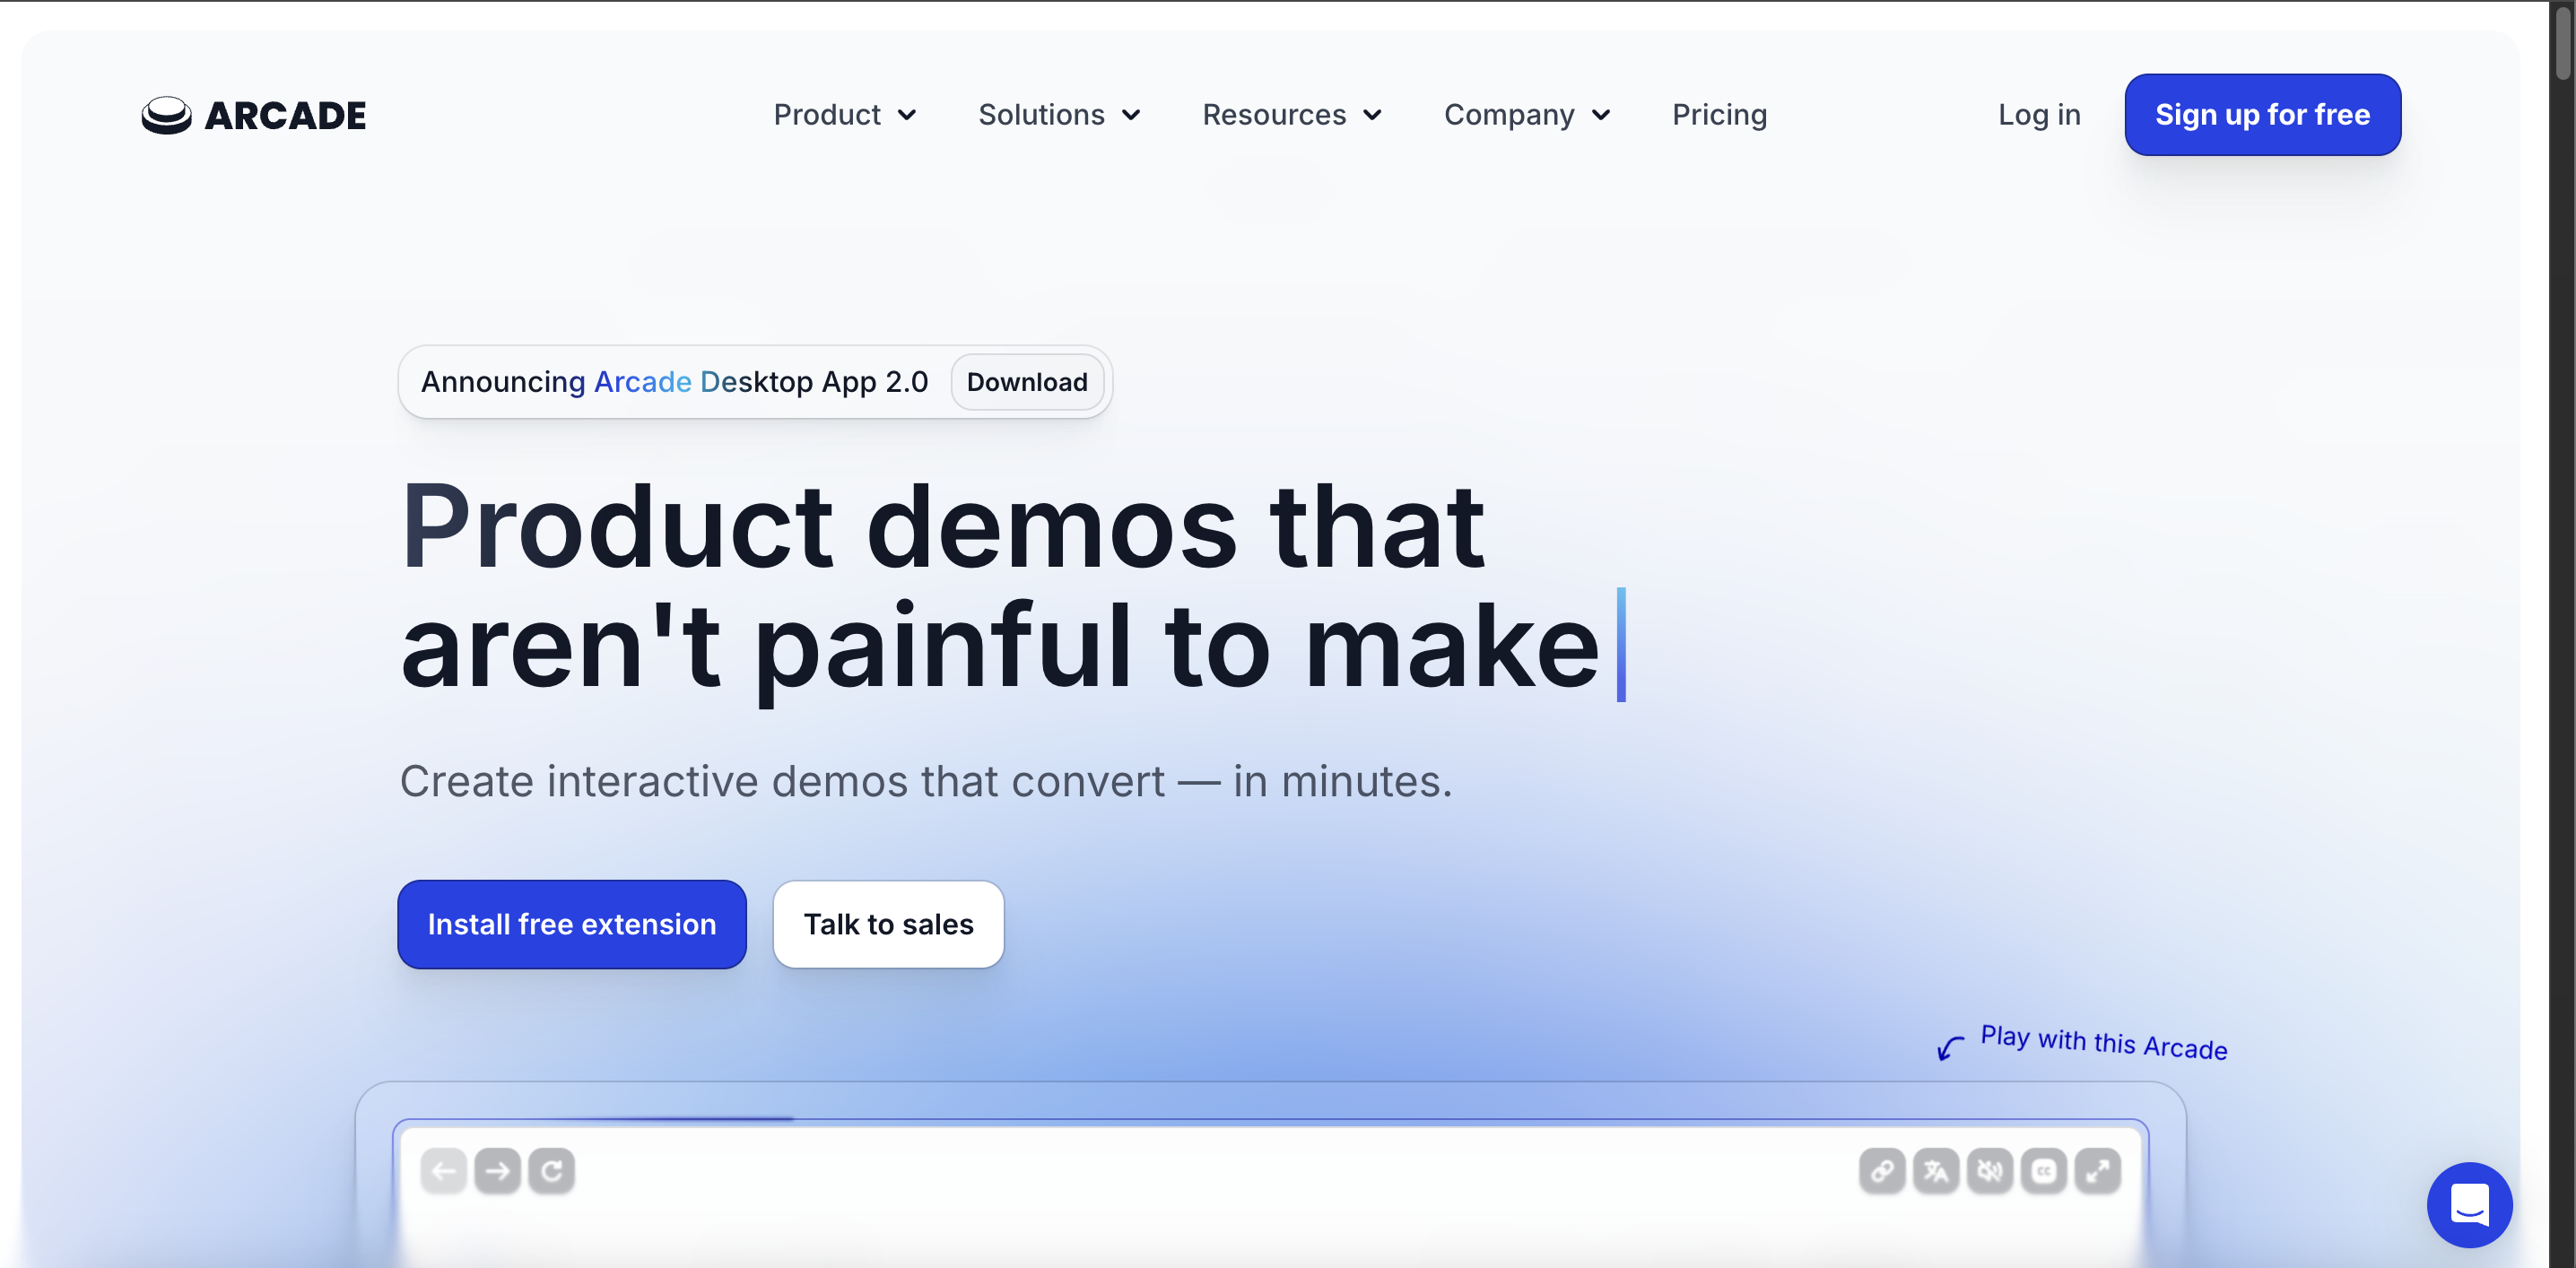
Task: Open the translate language icon
Action: [1936, 1170]
